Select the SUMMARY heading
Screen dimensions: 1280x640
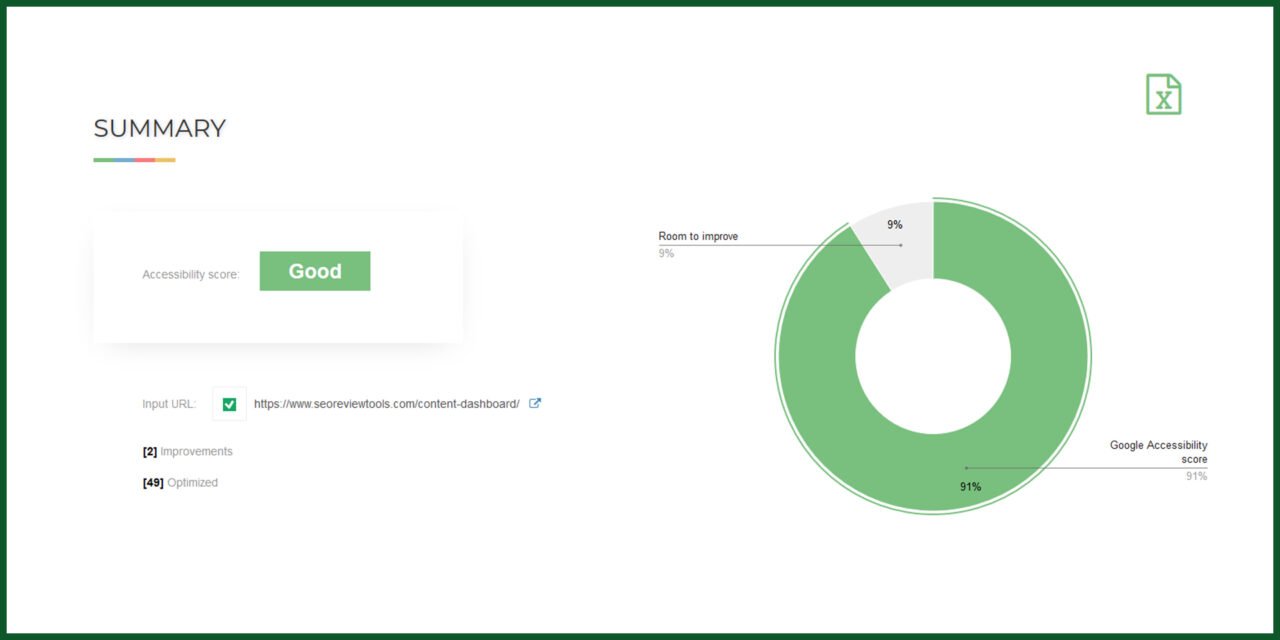158,128
